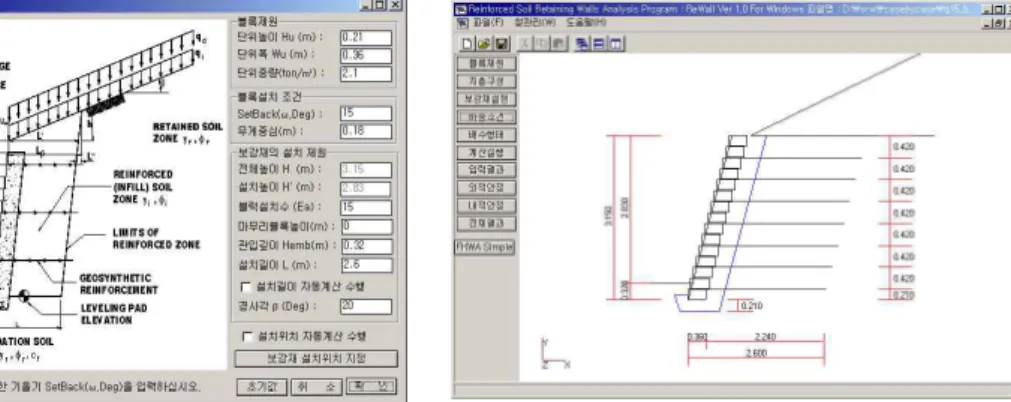Click the 외적안정 sidebar button
Screen dimensions: 1011x402
click(x=487, y=188)
